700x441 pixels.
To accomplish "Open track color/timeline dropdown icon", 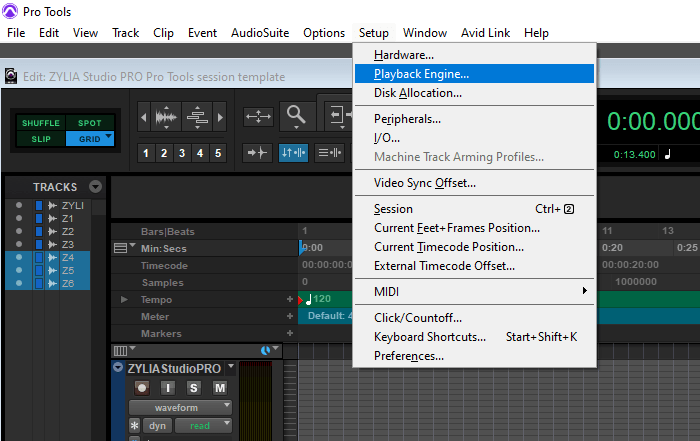I will [x=270, y=350].
